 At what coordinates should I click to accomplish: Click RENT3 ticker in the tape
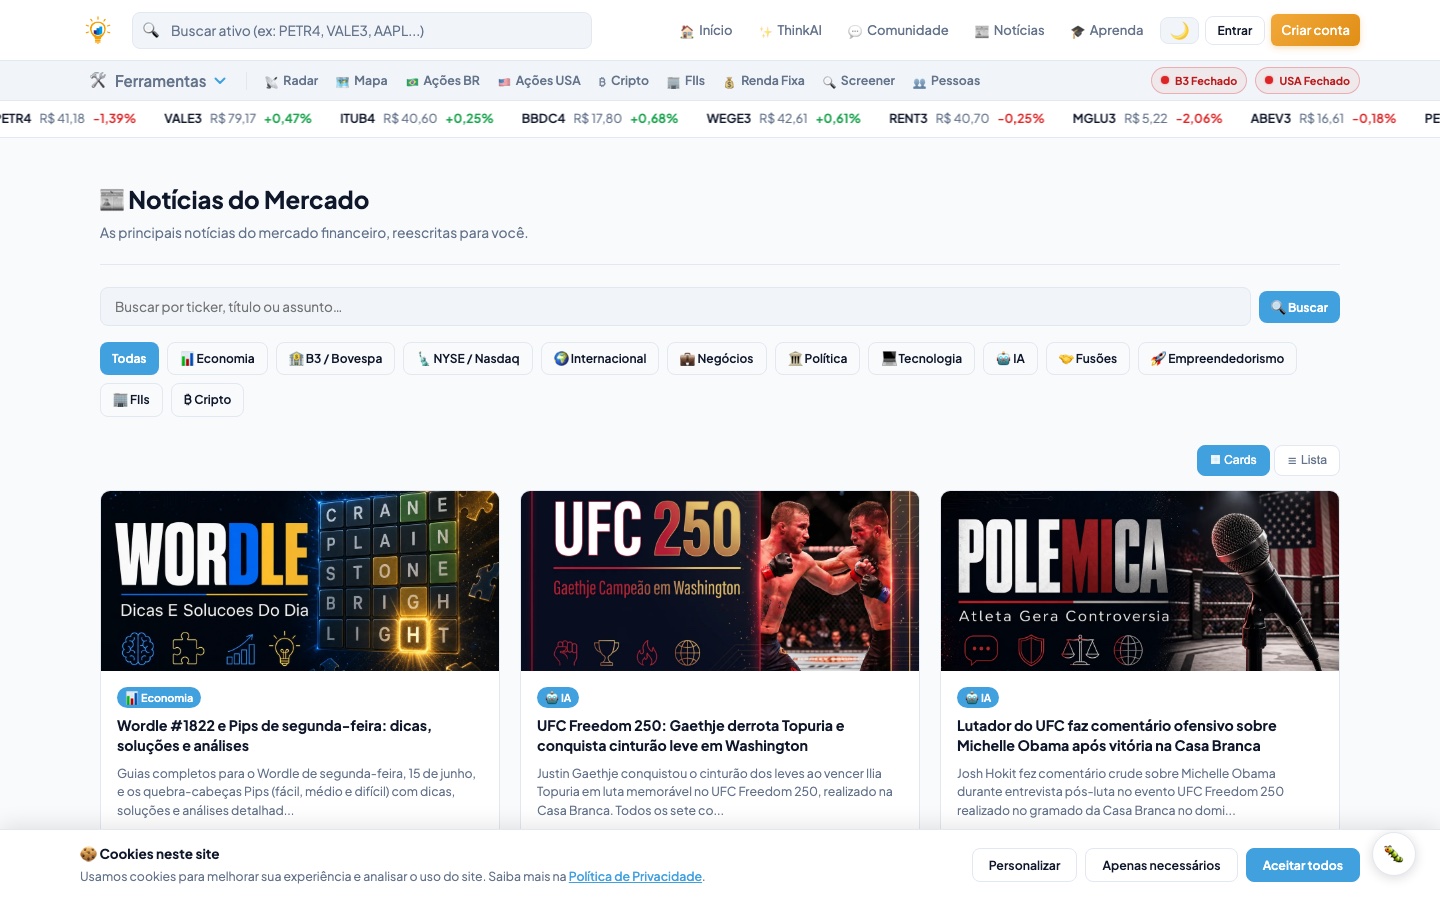point(966,118)
